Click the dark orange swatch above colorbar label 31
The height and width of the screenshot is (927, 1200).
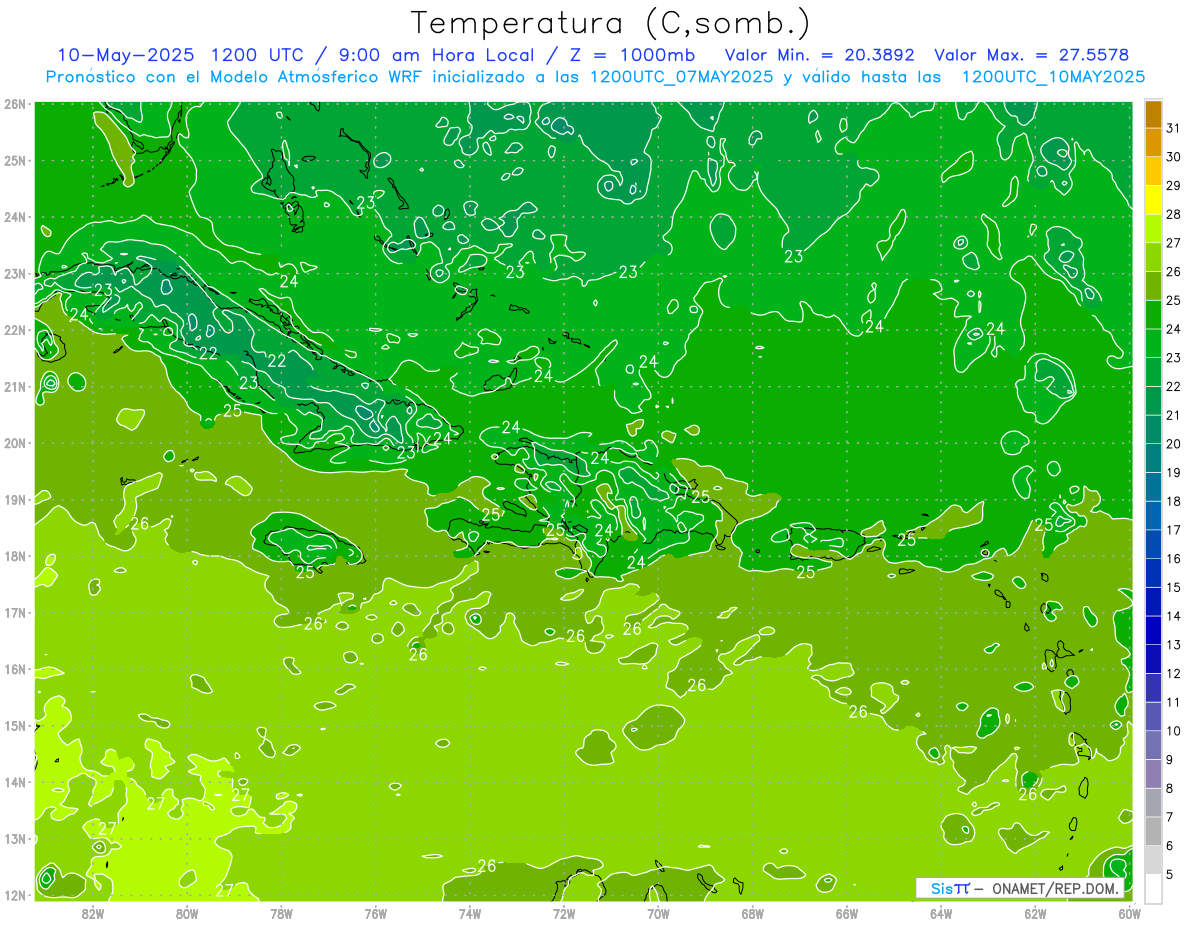click(x=1153, y=114)
